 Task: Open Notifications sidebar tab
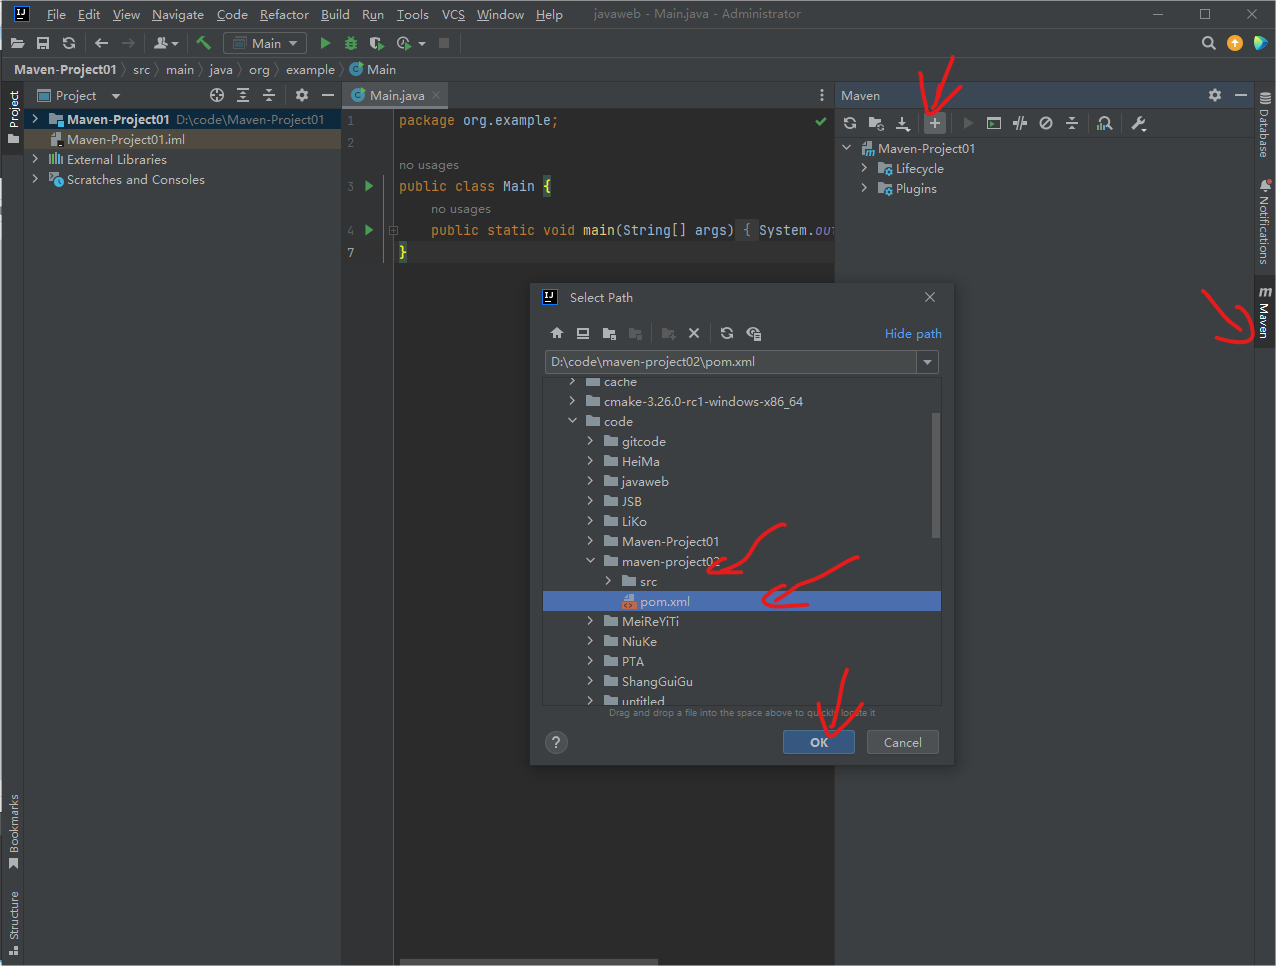1265,221
